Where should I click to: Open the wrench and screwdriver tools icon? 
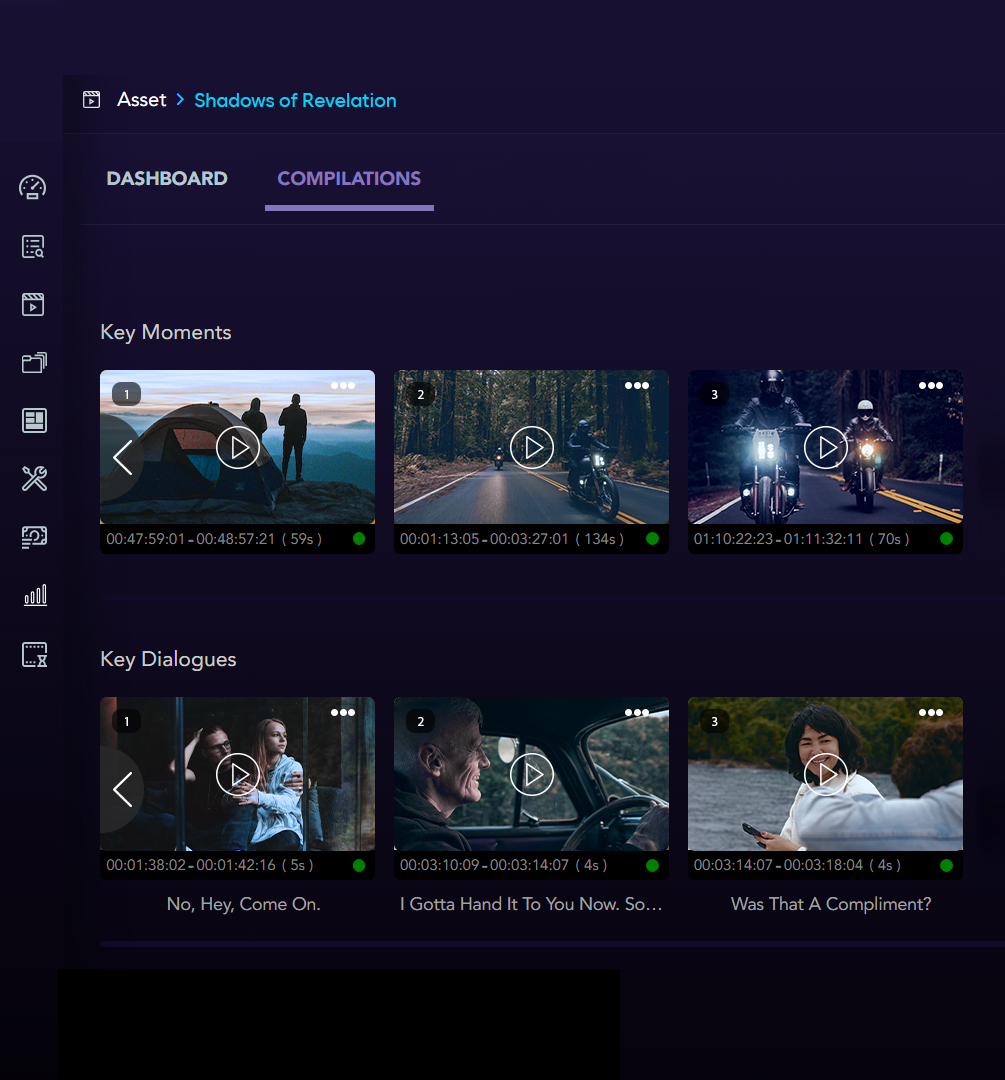34,478
